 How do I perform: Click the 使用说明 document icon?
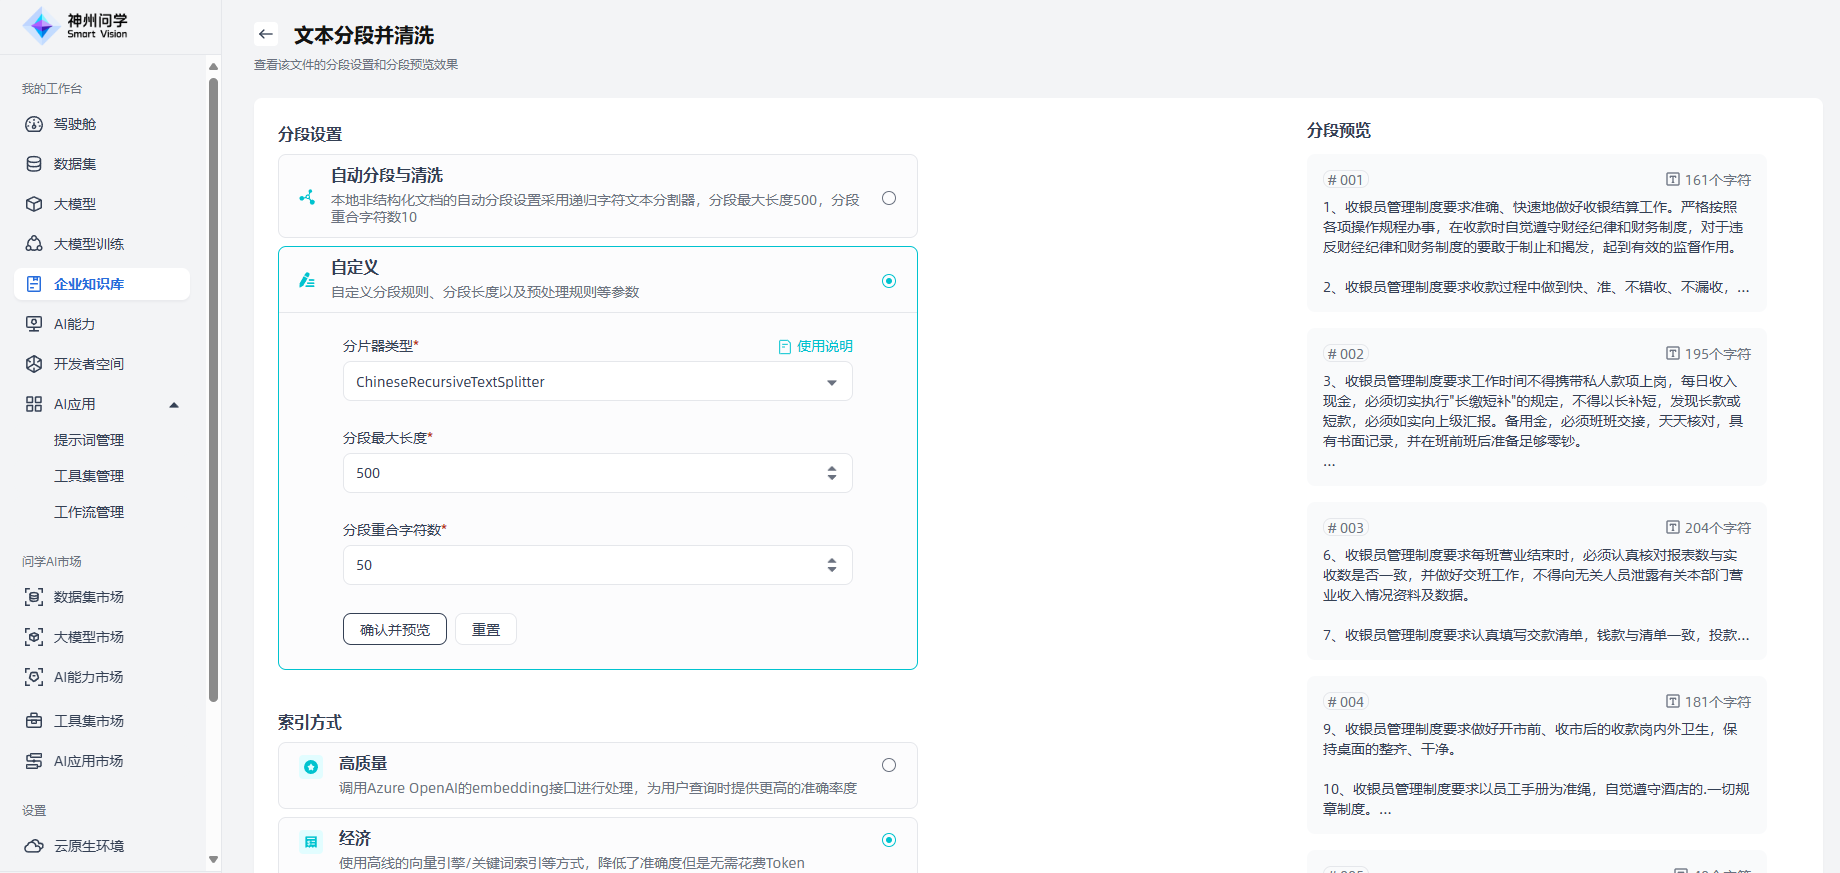pyautogui.click(x=785, y=347)
